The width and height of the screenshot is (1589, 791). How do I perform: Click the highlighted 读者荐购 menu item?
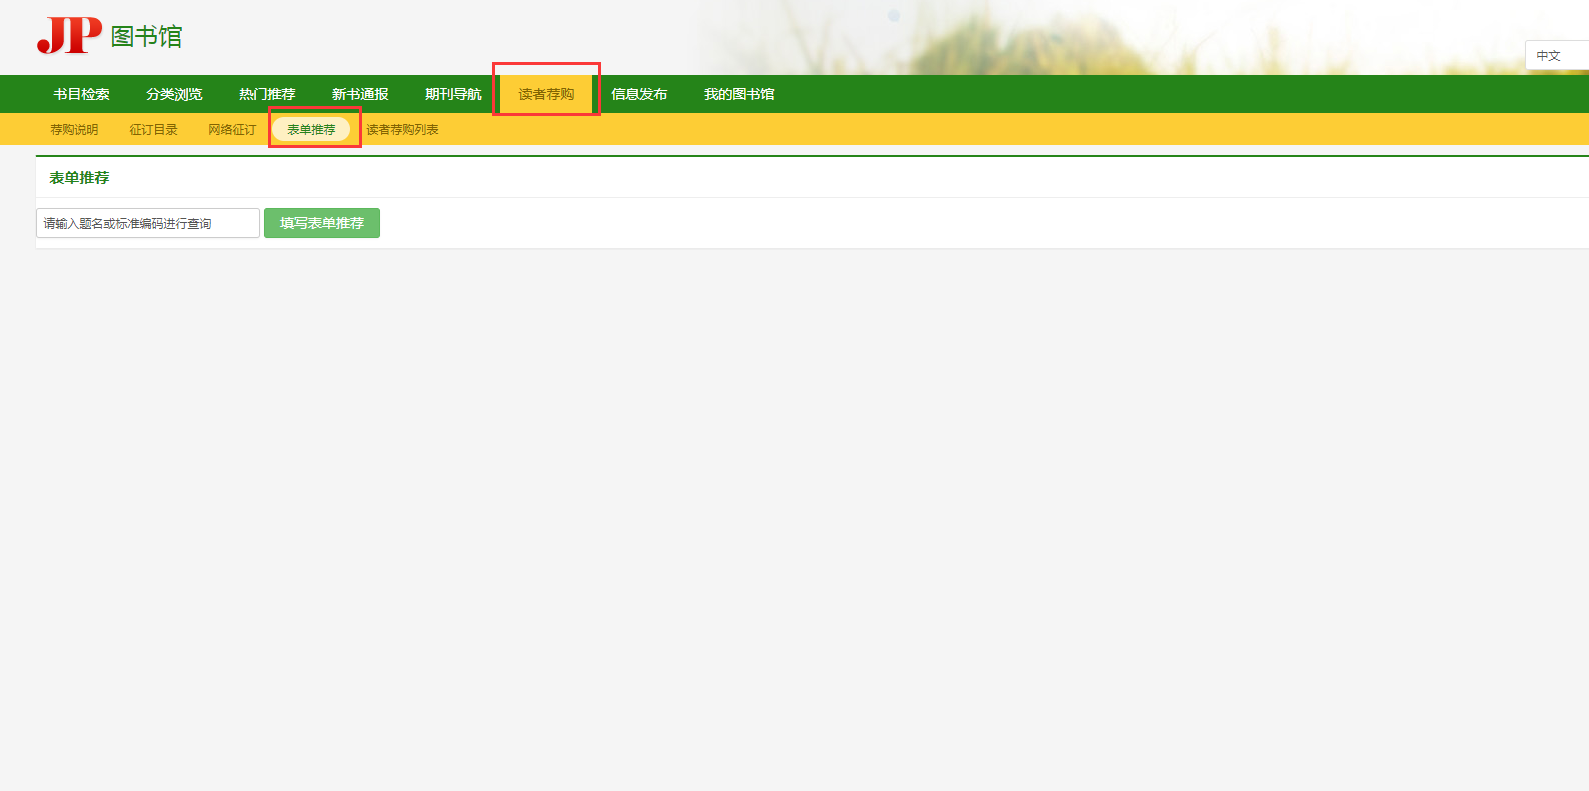(546, 94)
